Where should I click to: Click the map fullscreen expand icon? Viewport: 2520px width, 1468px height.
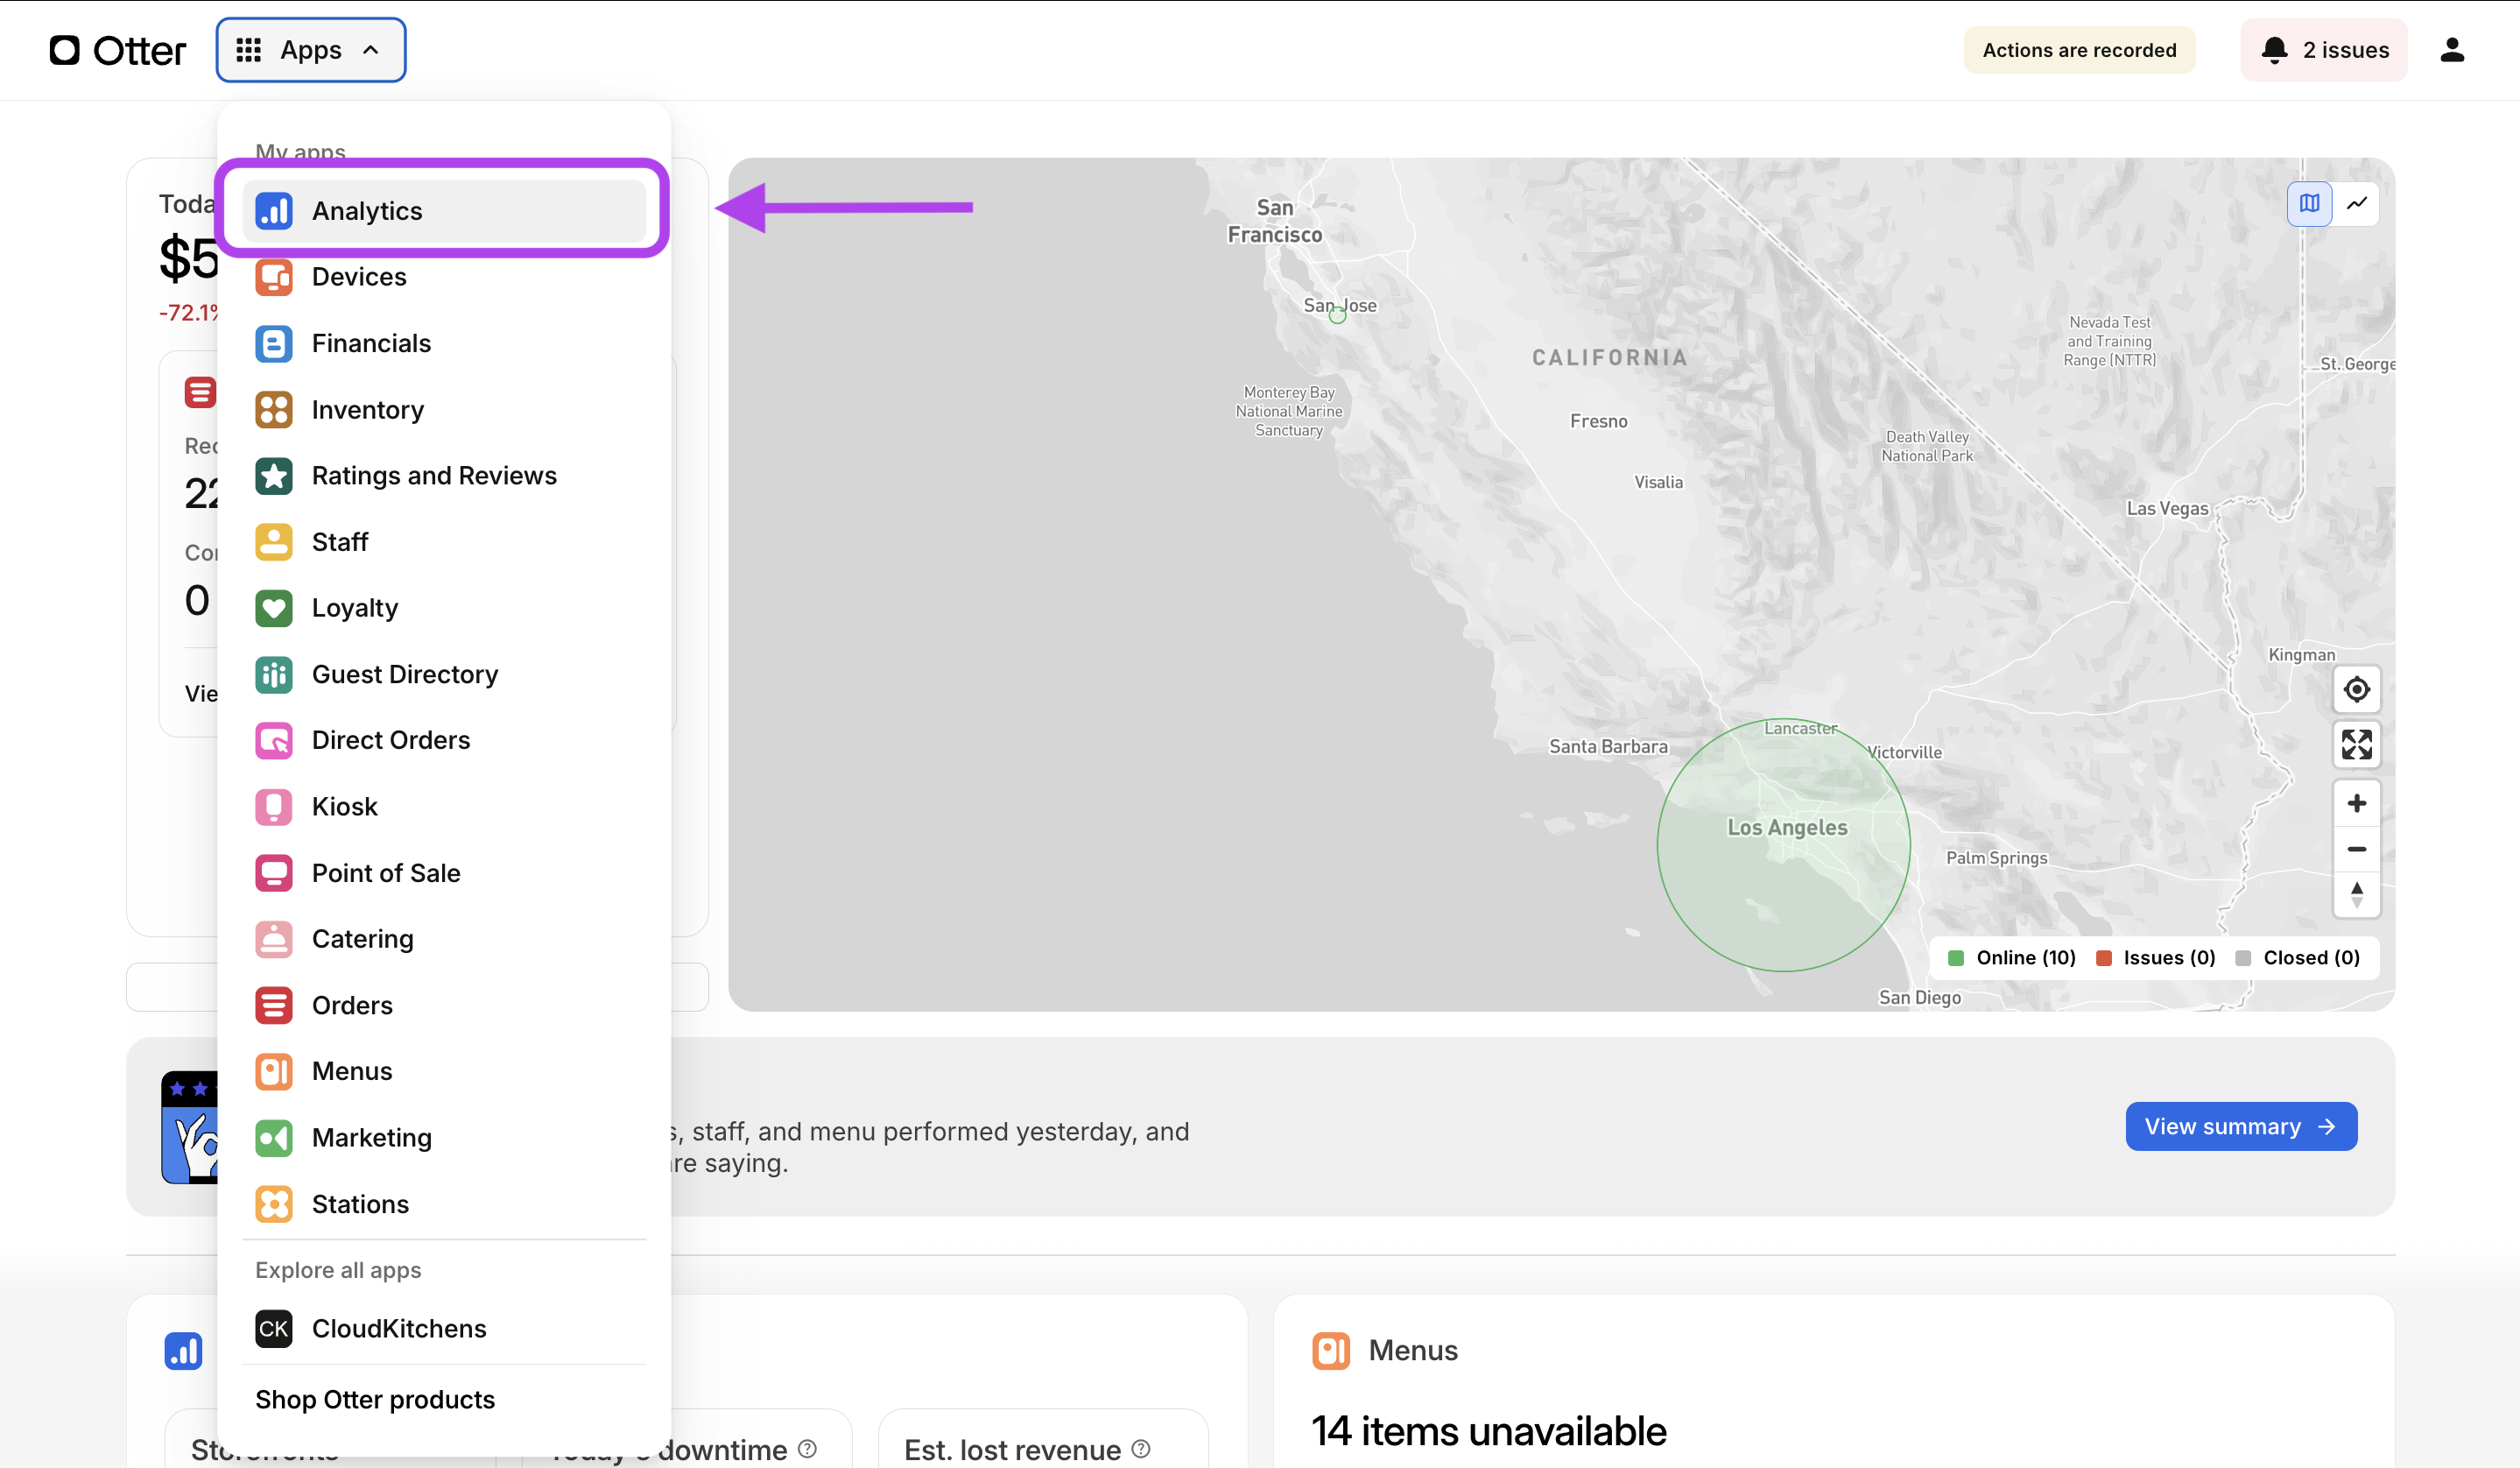[2356, 744]
